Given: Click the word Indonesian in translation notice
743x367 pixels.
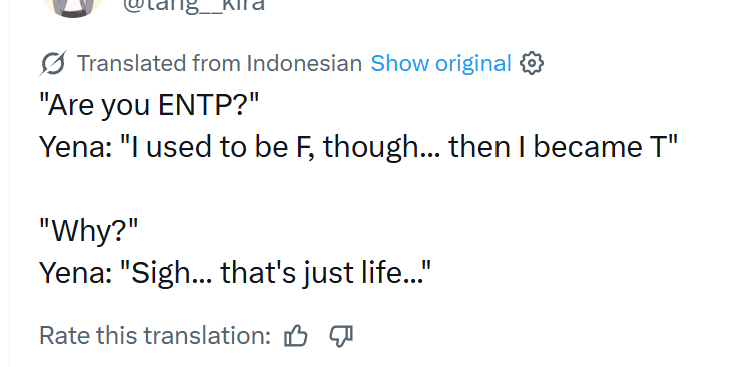Looking at the screenshot, I should (304, 63).
